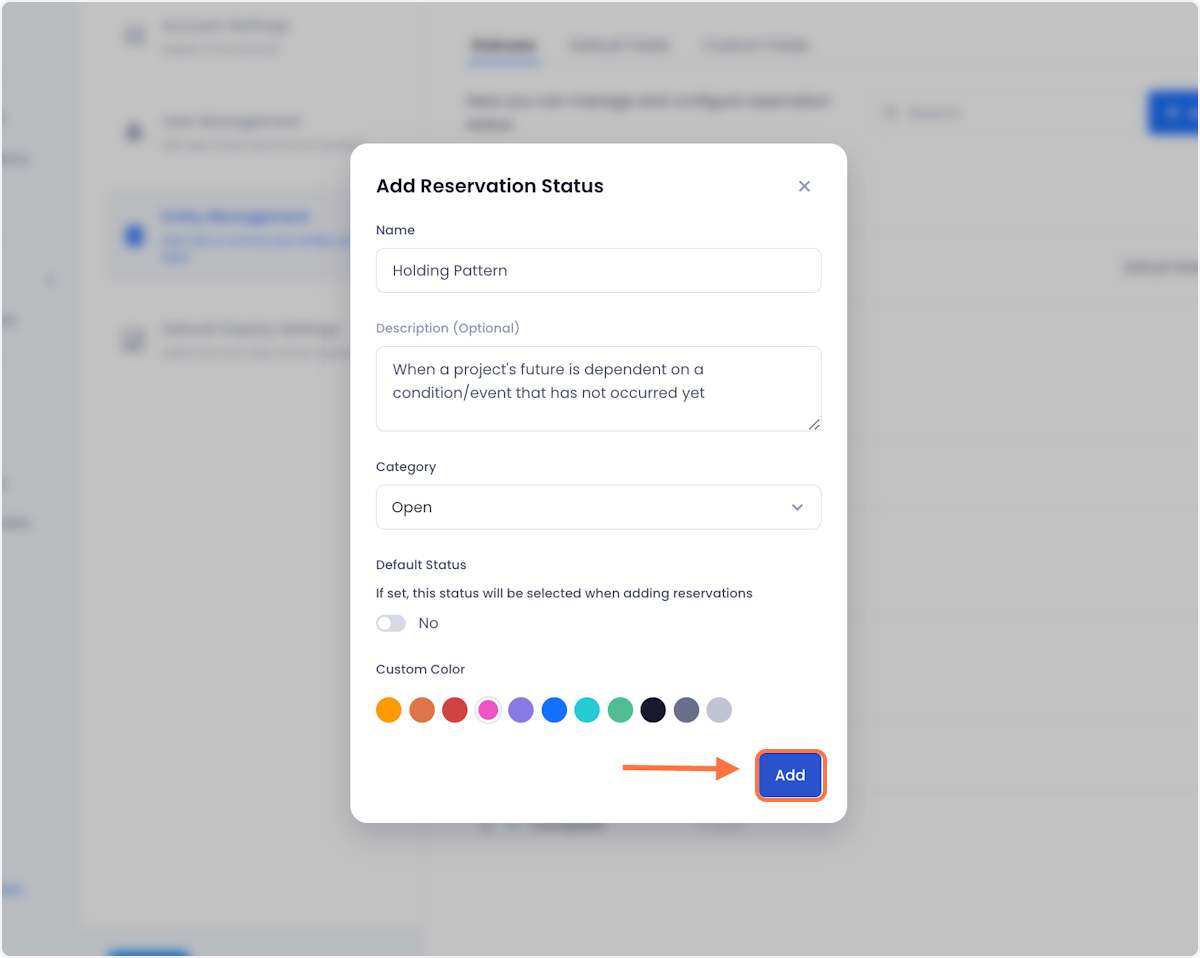The width and height of the screenshot is (1200, 958).
Task: Select the black color swatch
Action: click(653, 710)
